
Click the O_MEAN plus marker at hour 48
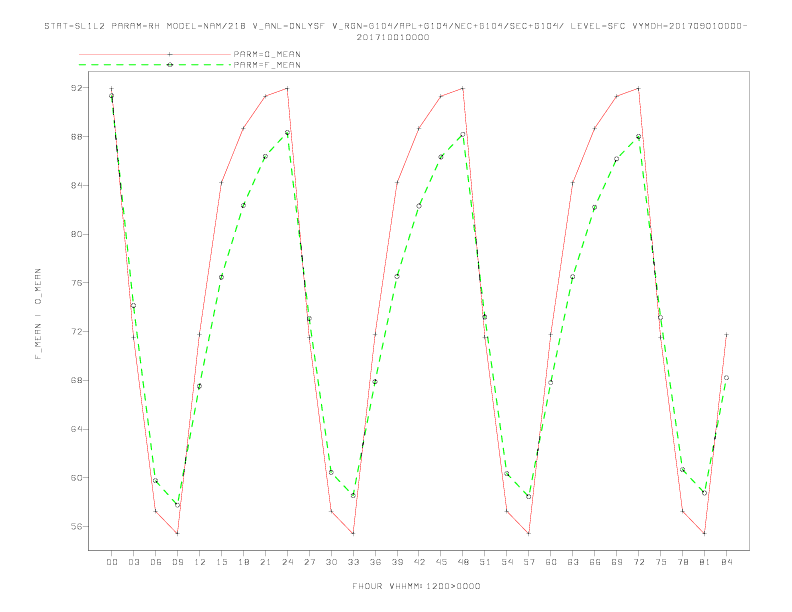[x=463, y=88]
